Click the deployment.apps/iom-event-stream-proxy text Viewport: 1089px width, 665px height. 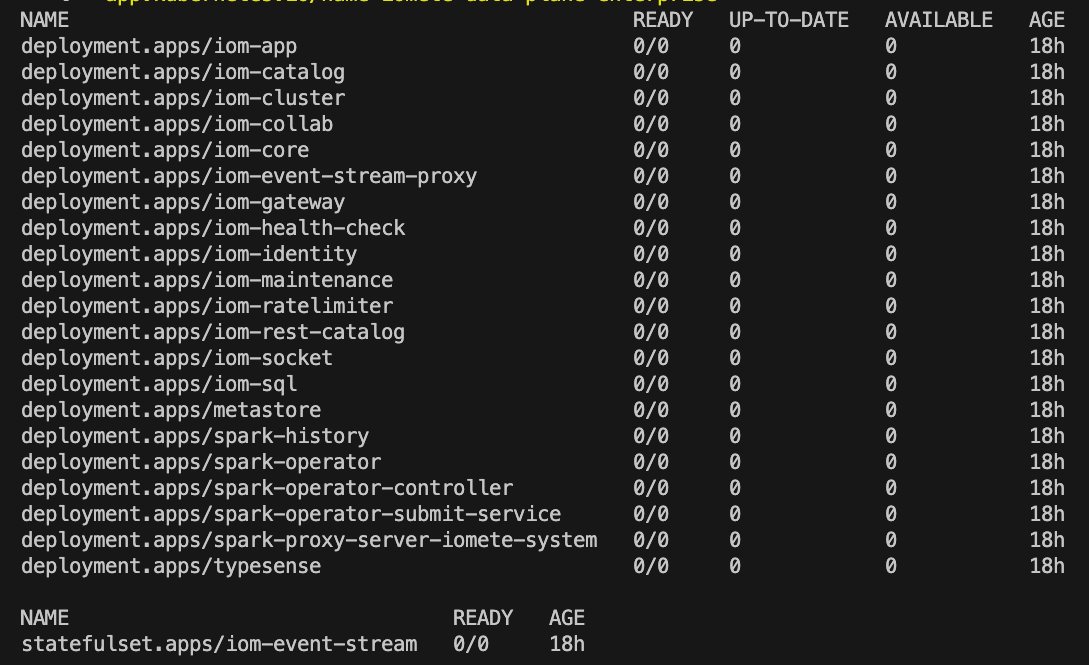click(249, 176)
